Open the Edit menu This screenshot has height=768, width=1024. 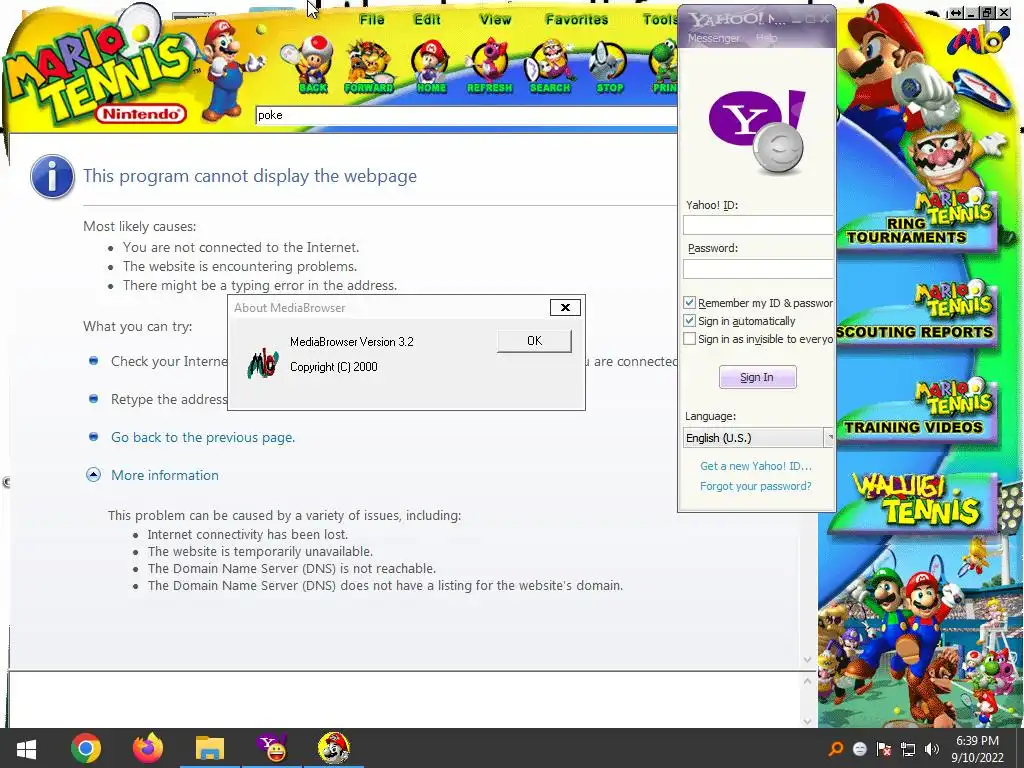click(427, 20)
